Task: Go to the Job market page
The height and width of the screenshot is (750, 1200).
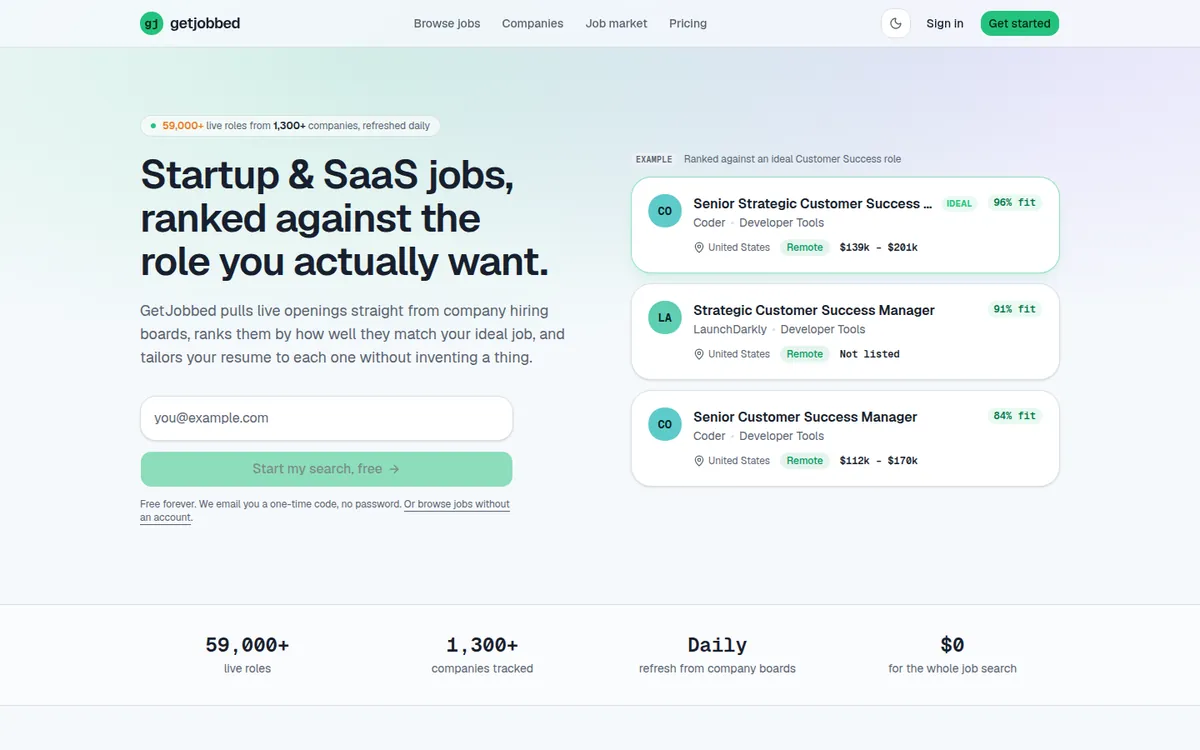Action: click(x=616, y=23)
